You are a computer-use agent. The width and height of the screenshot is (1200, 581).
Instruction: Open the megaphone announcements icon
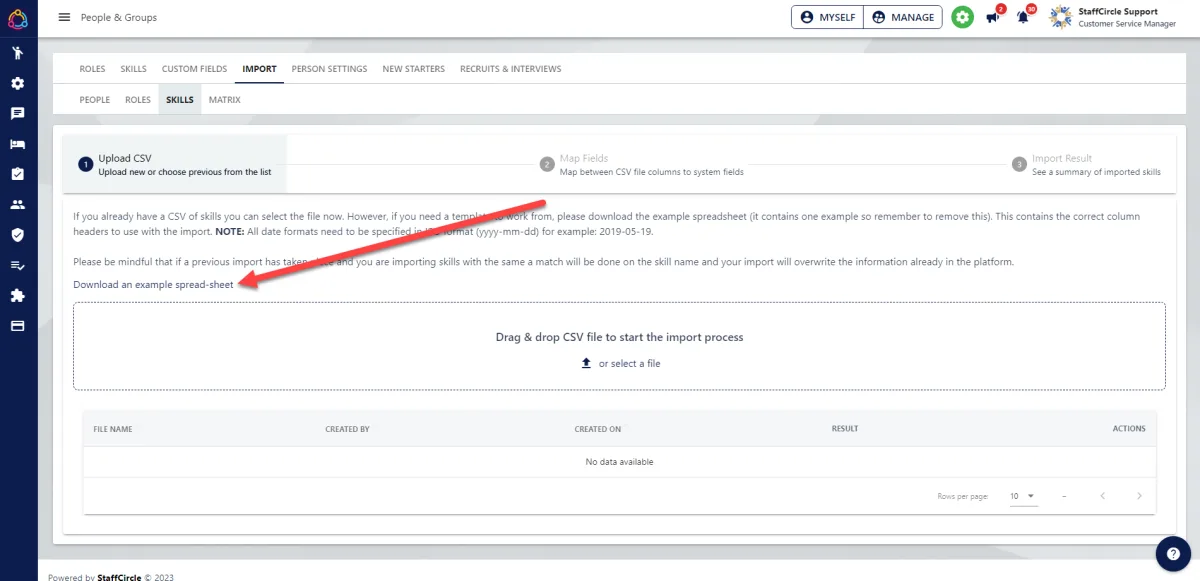point(993,17)
